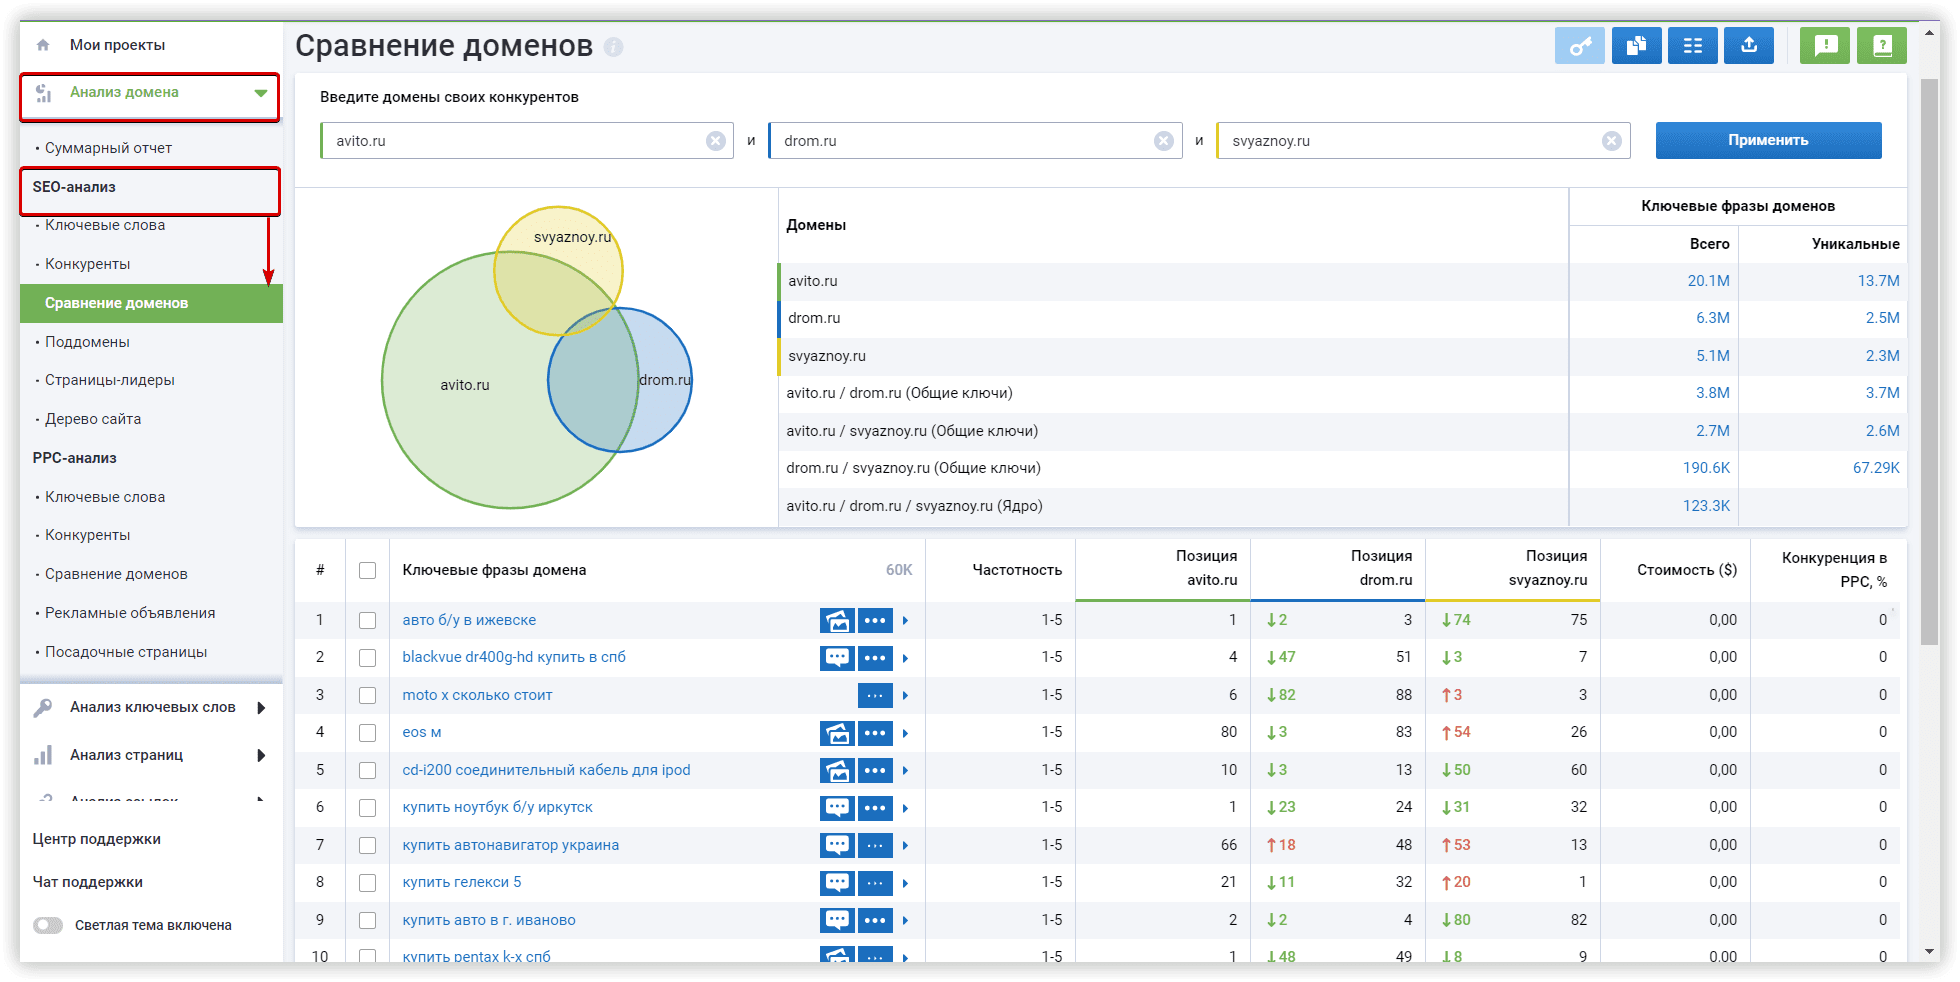The height and width of the screenshot is (982, 1960).
Task: Clear the drom.ru domain field
Action: [x=1164, y=141]
